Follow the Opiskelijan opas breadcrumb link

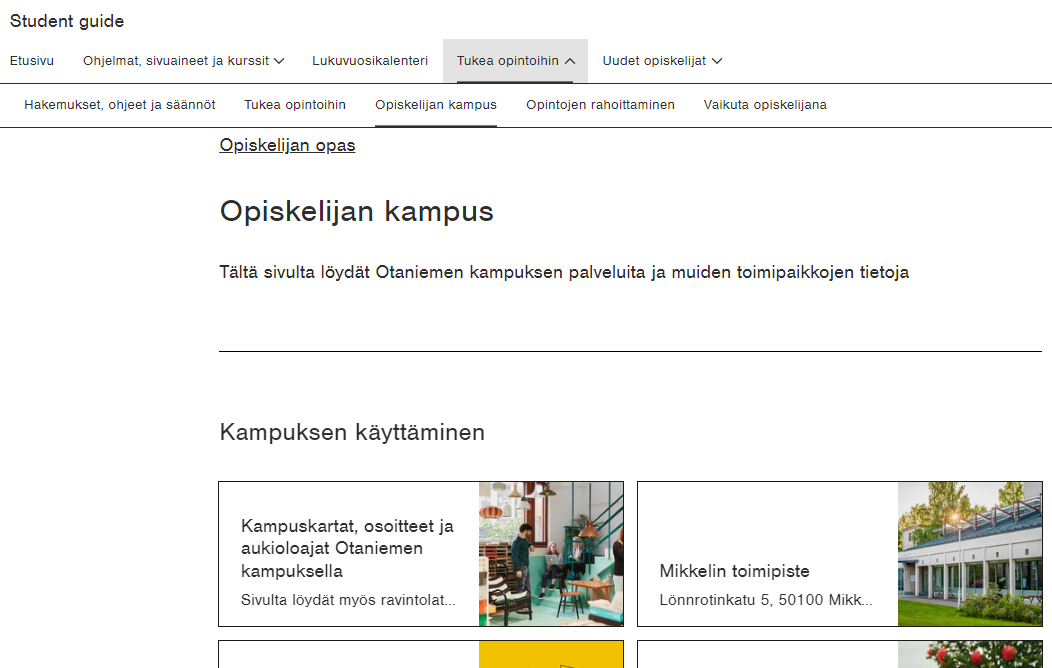pyautogui.click(x=287, y=146)
